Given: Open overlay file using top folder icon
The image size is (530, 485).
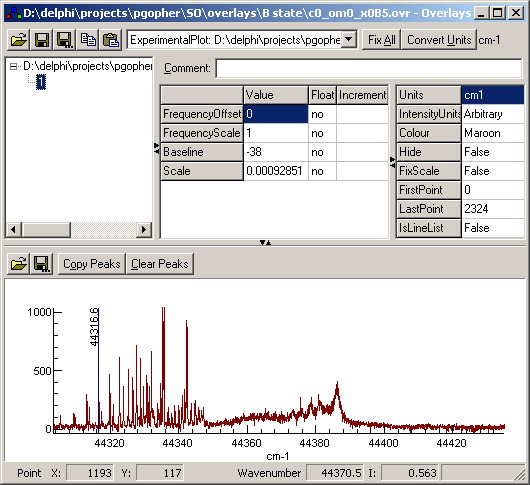Looking at the screenshot, I should [x=19, y=40].
